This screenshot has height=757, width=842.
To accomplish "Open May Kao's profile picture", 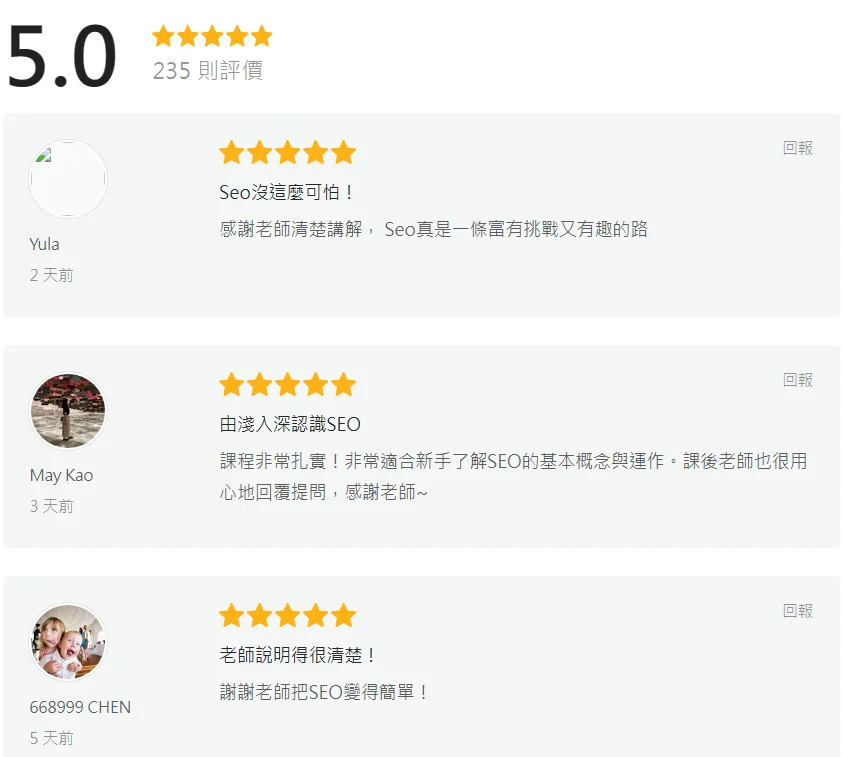I will [x=68, y=411].
